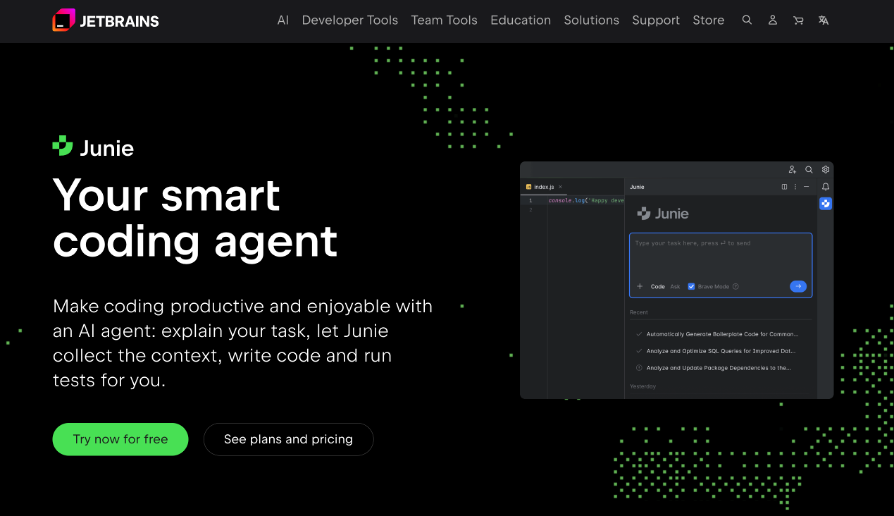Click the split view icon in Junie panel
The width and height of the screenshot is (894, 516).
coord(785,186)
